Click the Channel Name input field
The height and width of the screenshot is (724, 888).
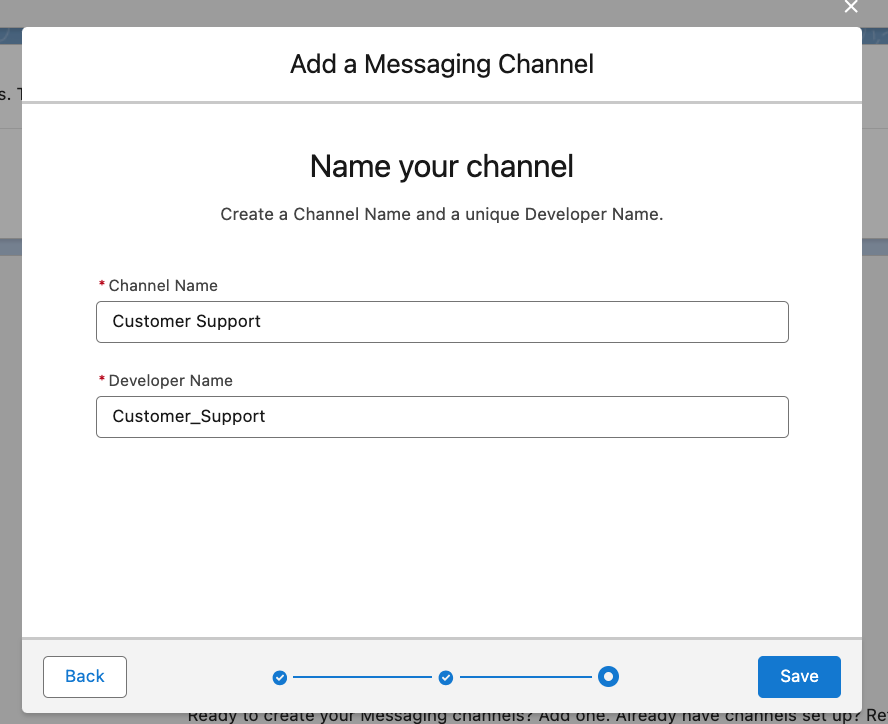click(x=442, y=322)
